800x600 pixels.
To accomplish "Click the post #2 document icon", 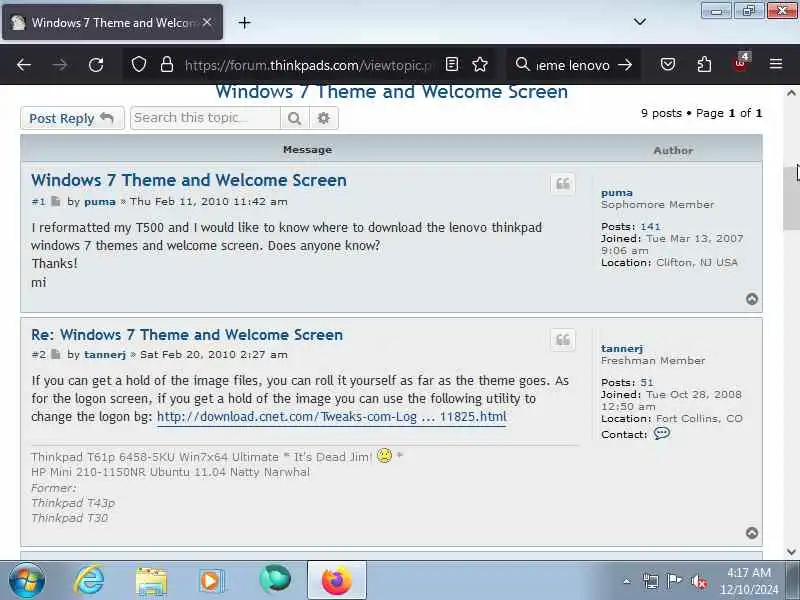I will coord(56,354).
